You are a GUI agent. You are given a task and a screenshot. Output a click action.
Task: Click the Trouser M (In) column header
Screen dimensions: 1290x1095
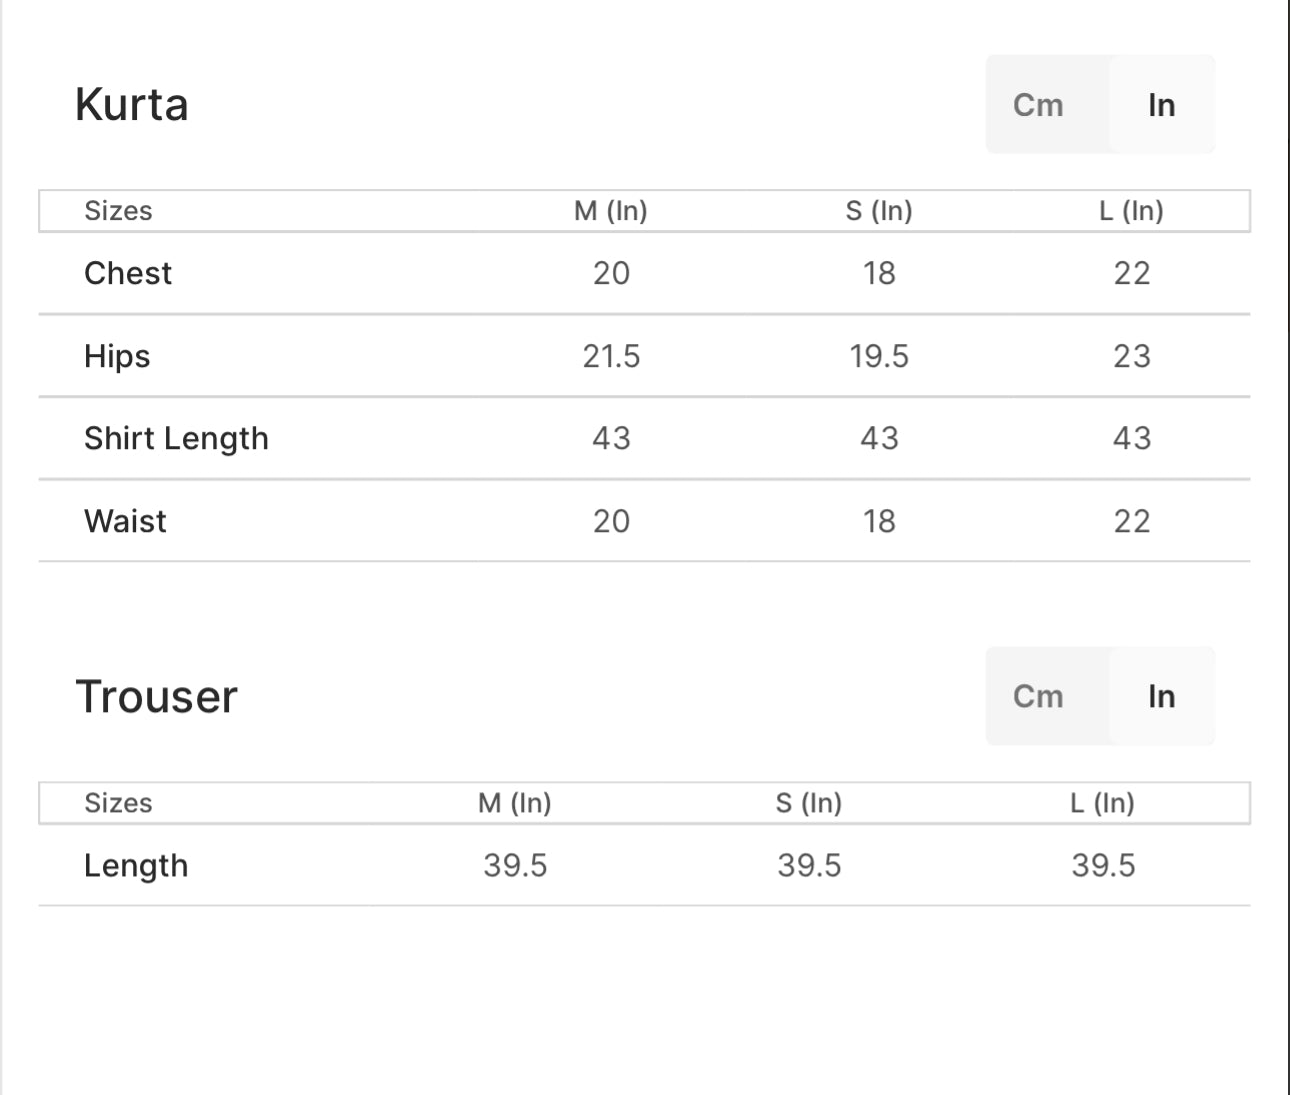[515, 803]
